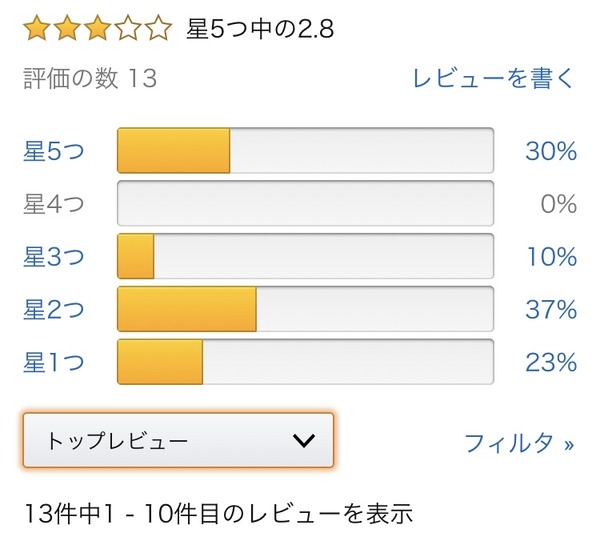
Task: Click the 10% percentage link
Action: 552,257
